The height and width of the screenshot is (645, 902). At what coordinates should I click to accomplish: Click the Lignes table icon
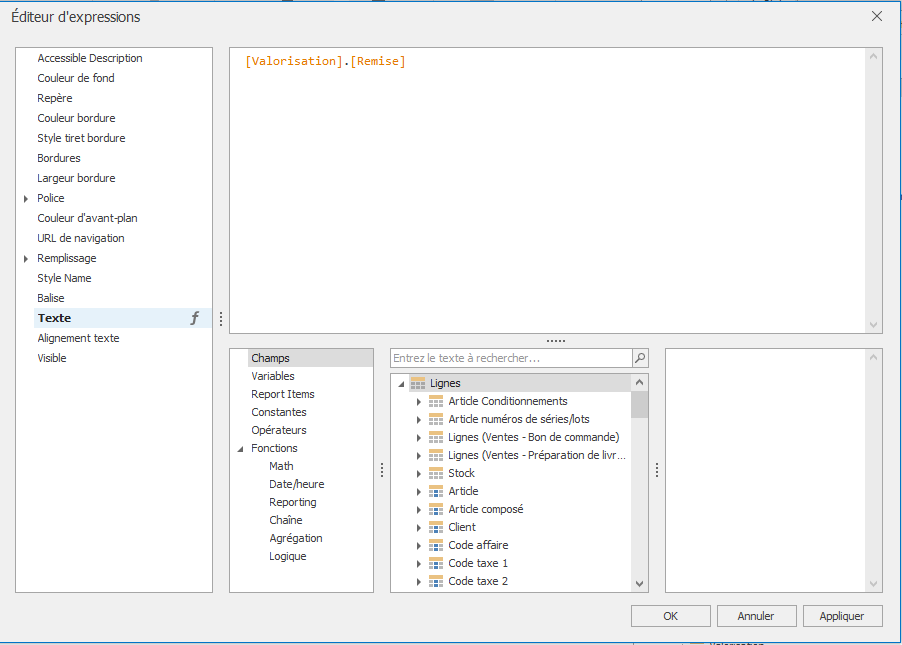pyautogui.click(x=418, y=383)
